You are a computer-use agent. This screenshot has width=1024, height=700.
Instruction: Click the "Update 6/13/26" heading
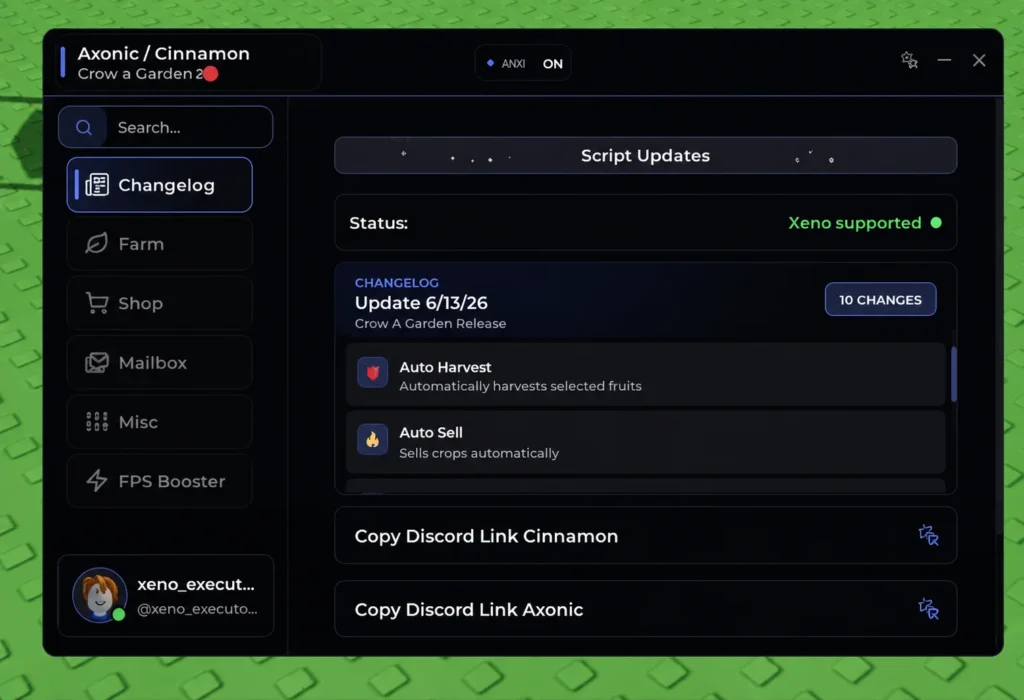click(x=421, y=303)
